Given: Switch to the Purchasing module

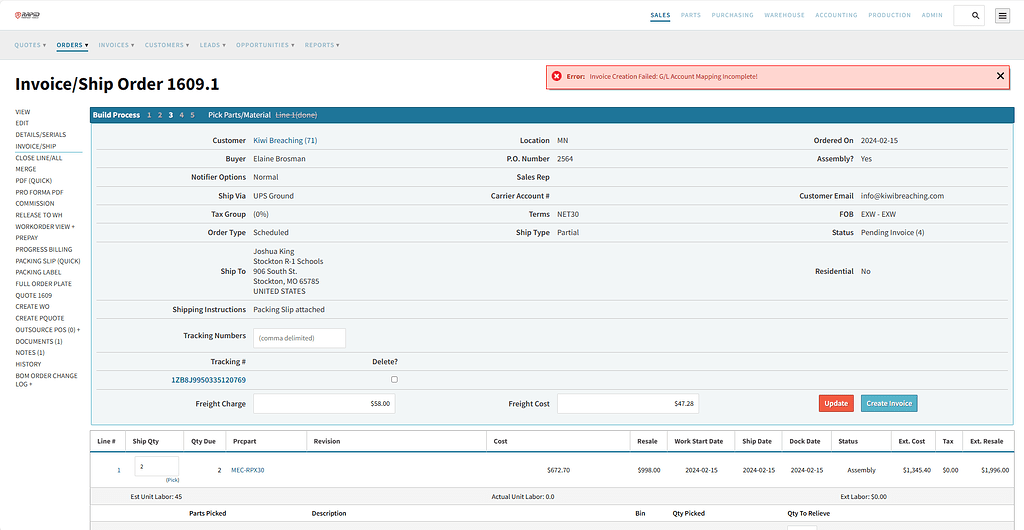Looking at the screenshot, I should coord(732,15).
